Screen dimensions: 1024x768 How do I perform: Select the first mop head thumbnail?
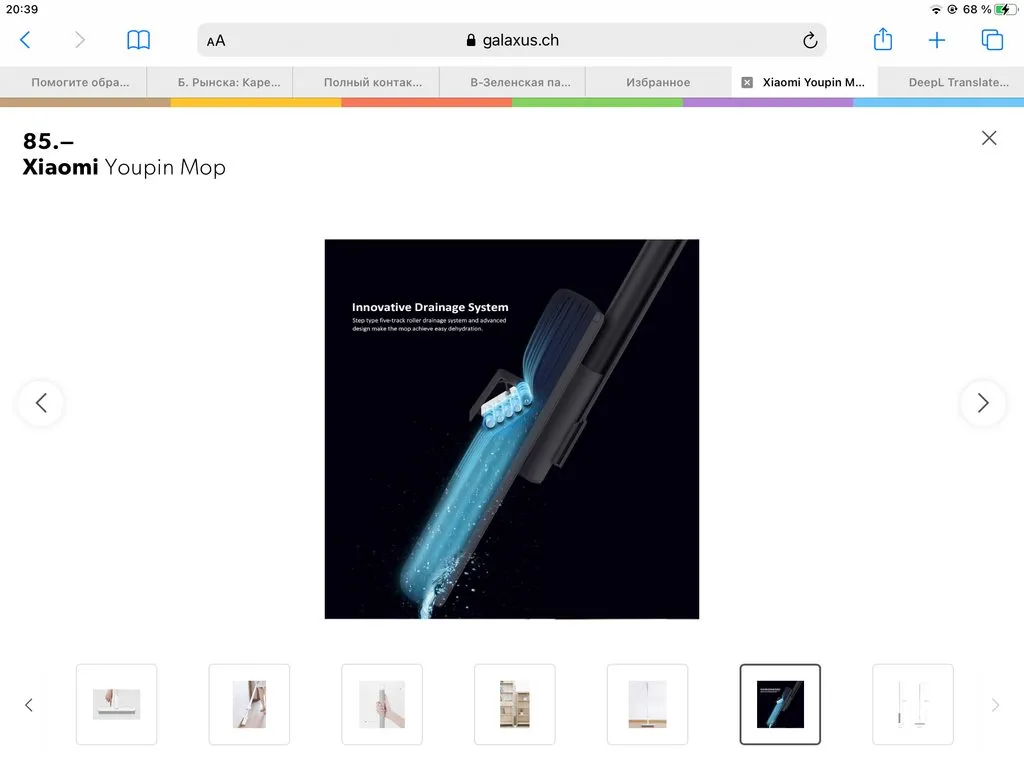tap(116, 704)
